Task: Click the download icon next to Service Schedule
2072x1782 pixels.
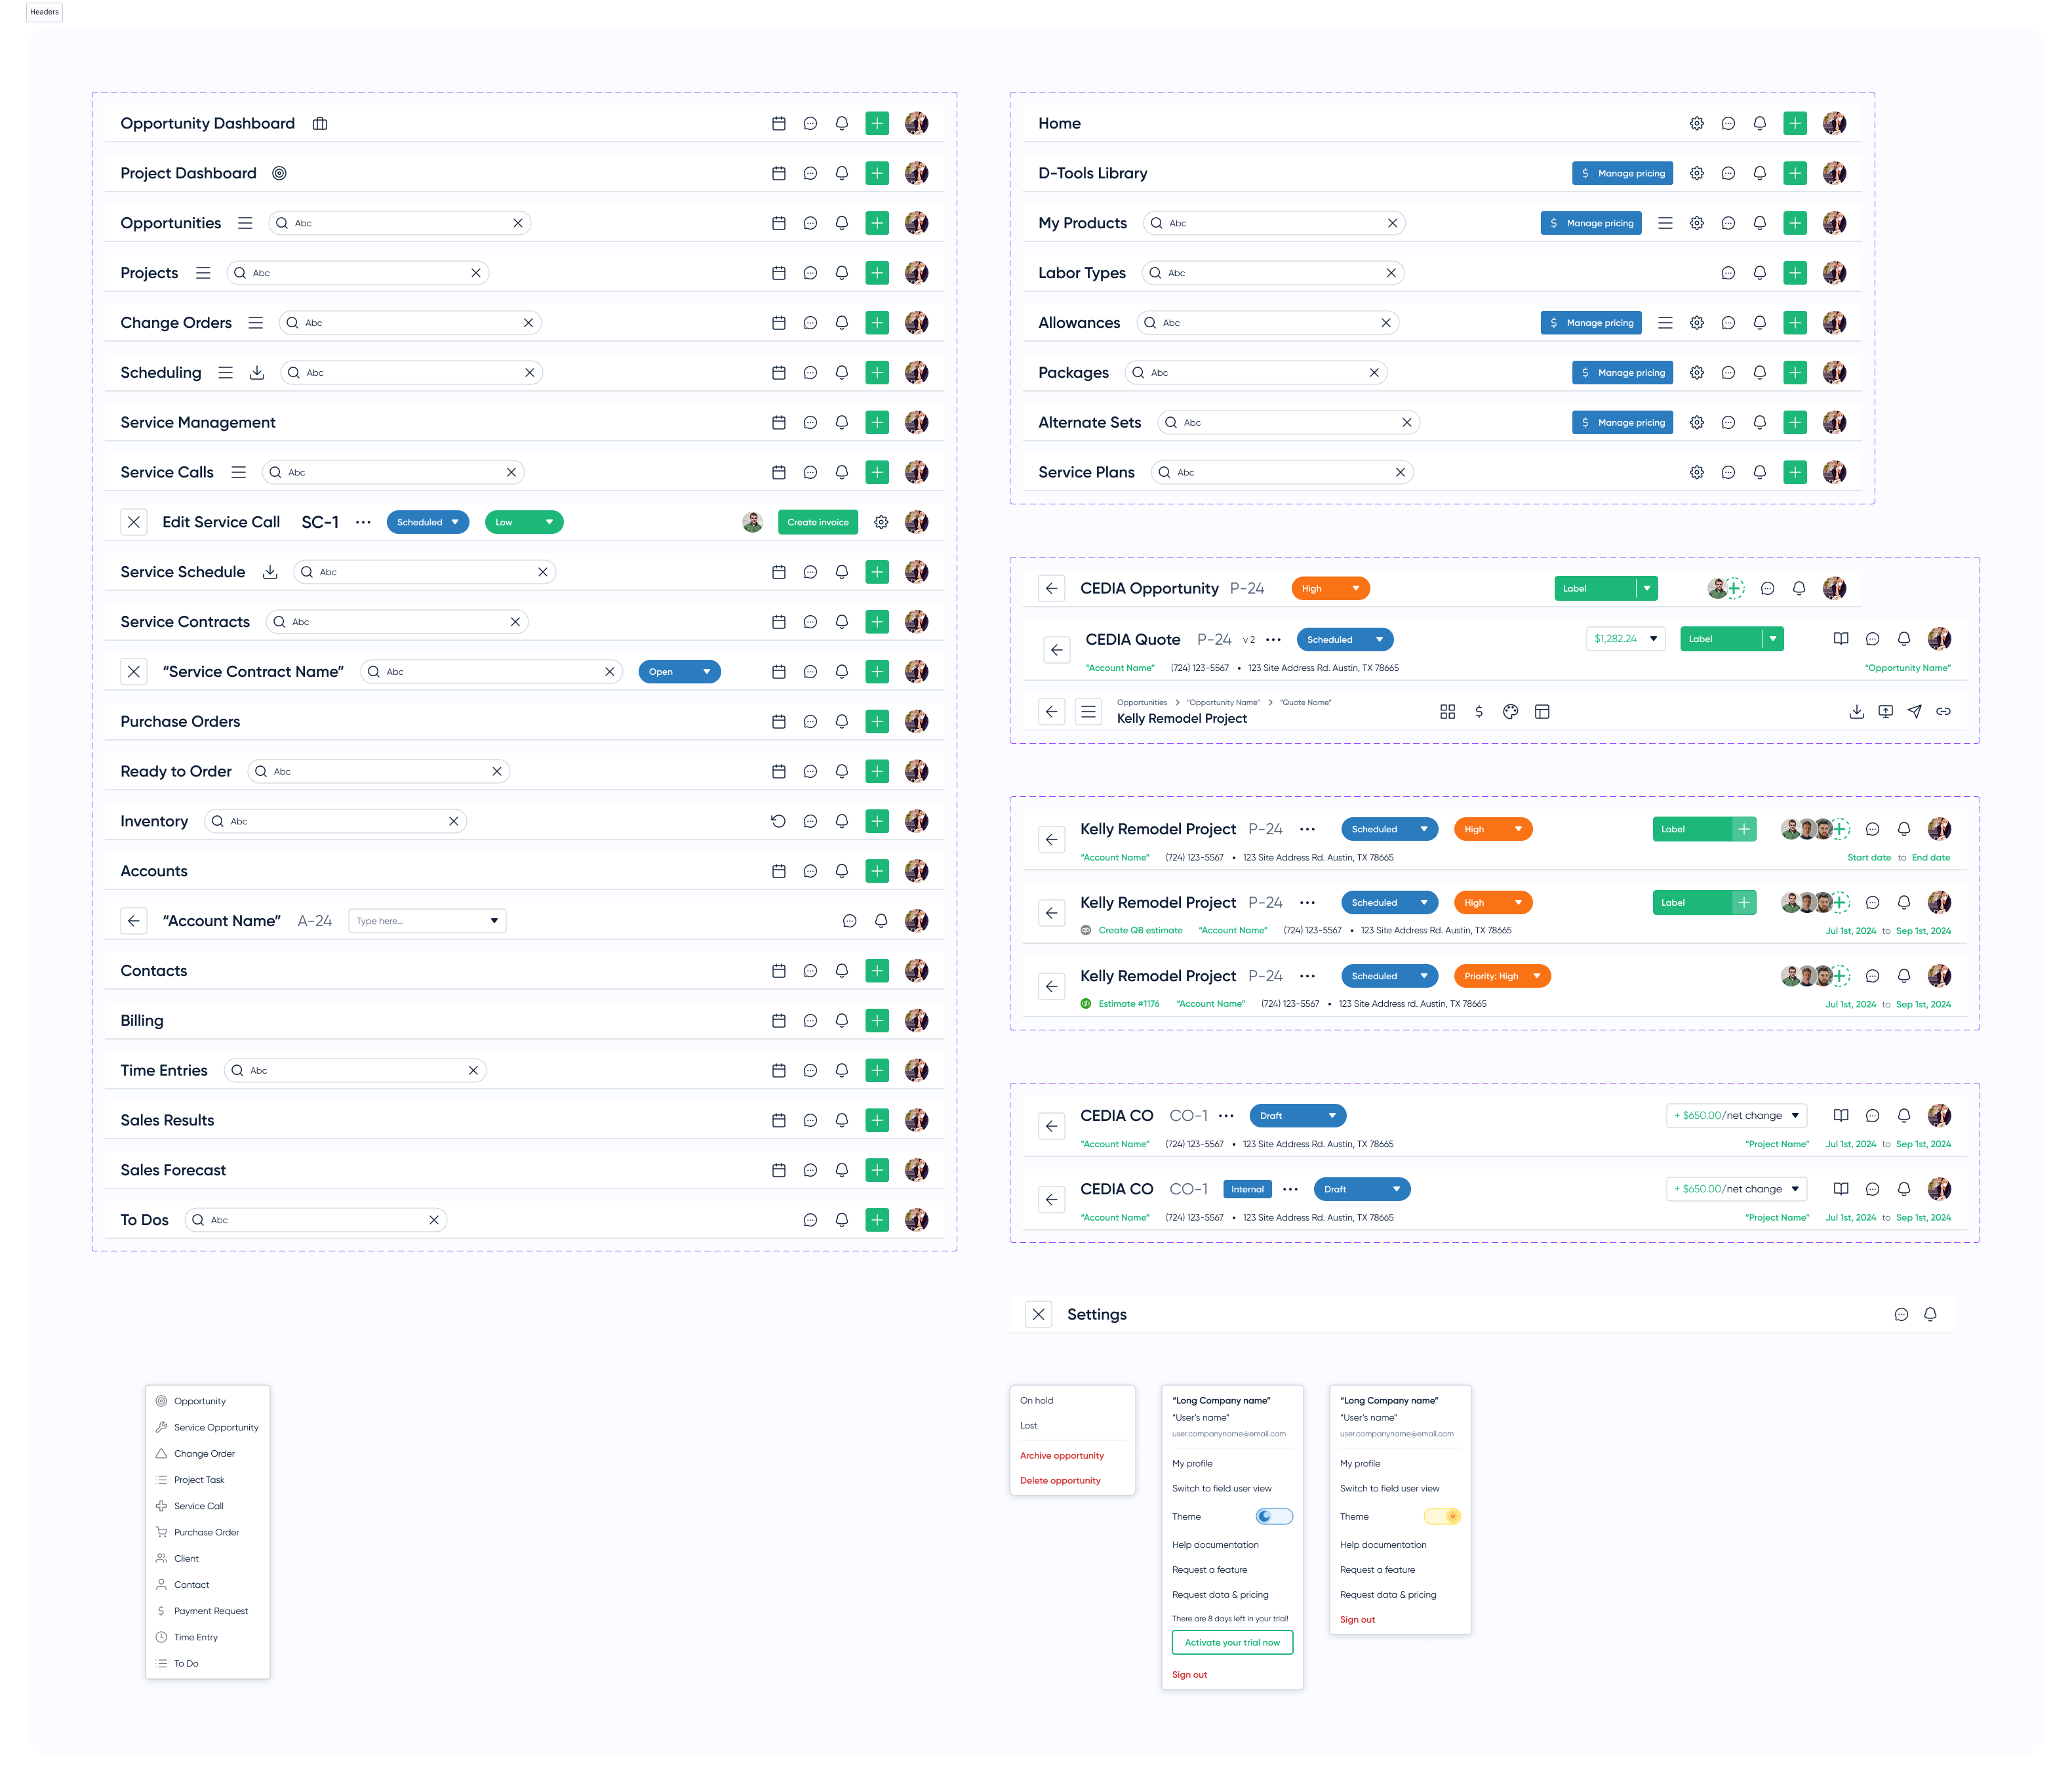Action: 270,571
